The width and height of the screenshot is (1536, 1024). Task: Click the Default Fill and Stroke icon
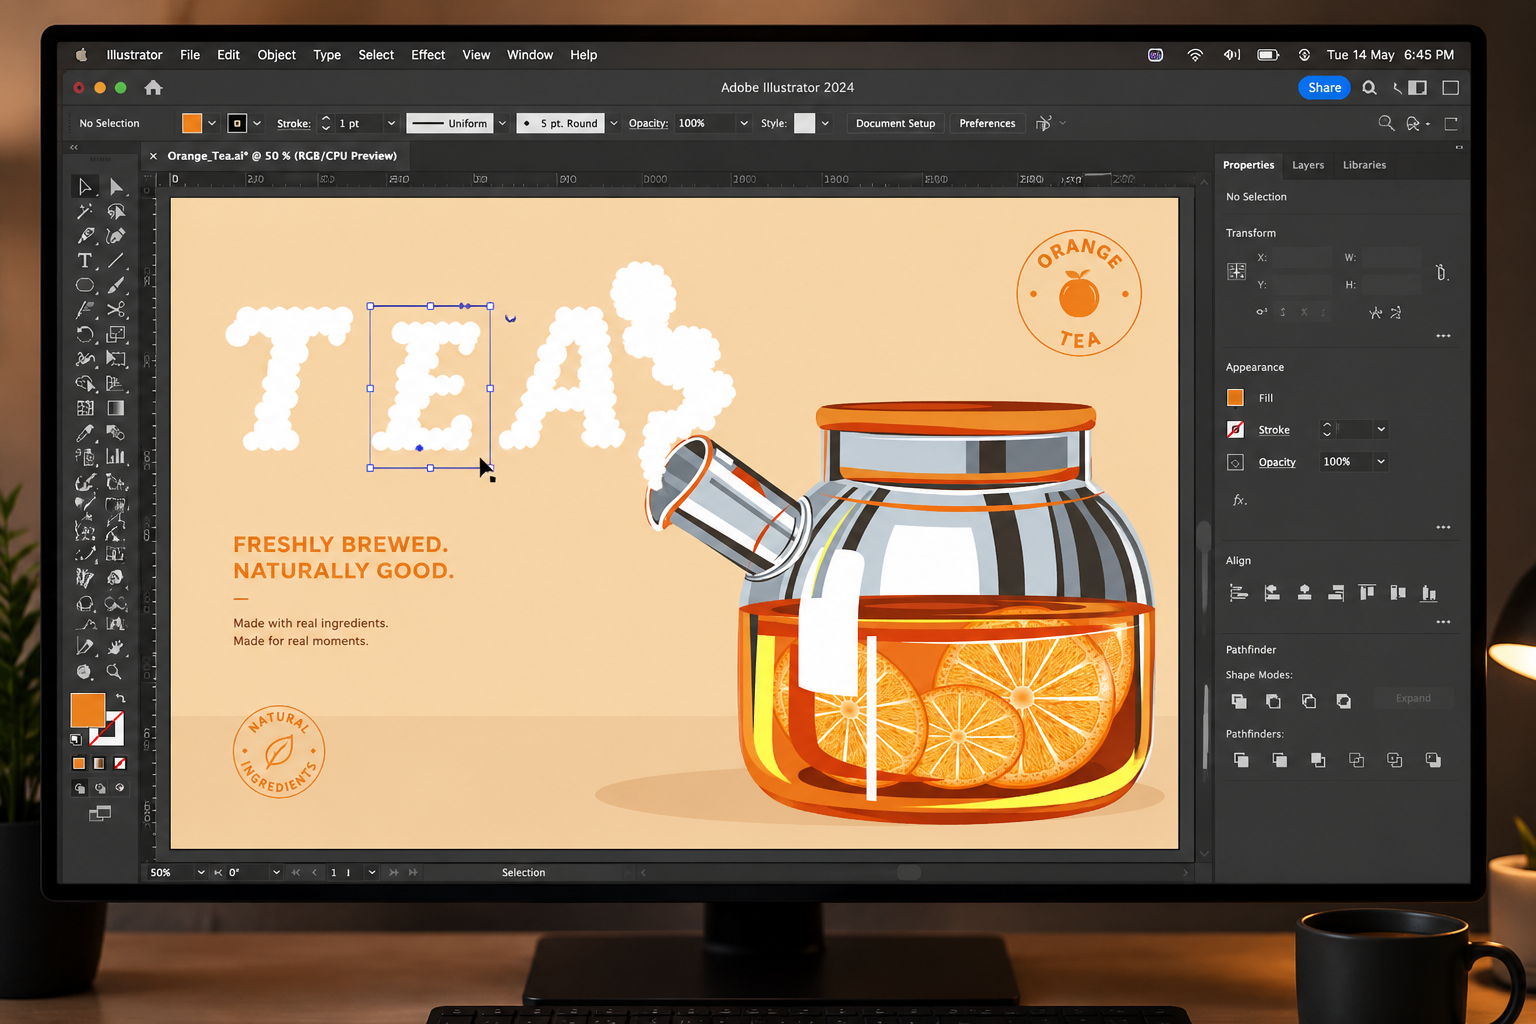click(x=76, y=739)
